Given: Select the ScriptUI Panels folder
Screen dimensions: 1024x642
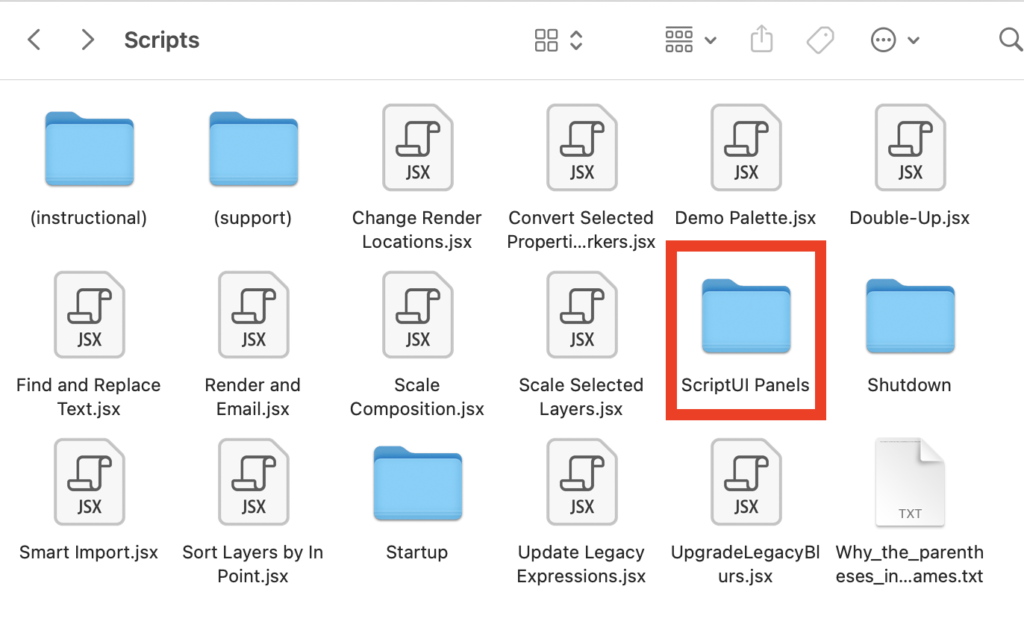Looking at the screenshot, I should point(746,317).
